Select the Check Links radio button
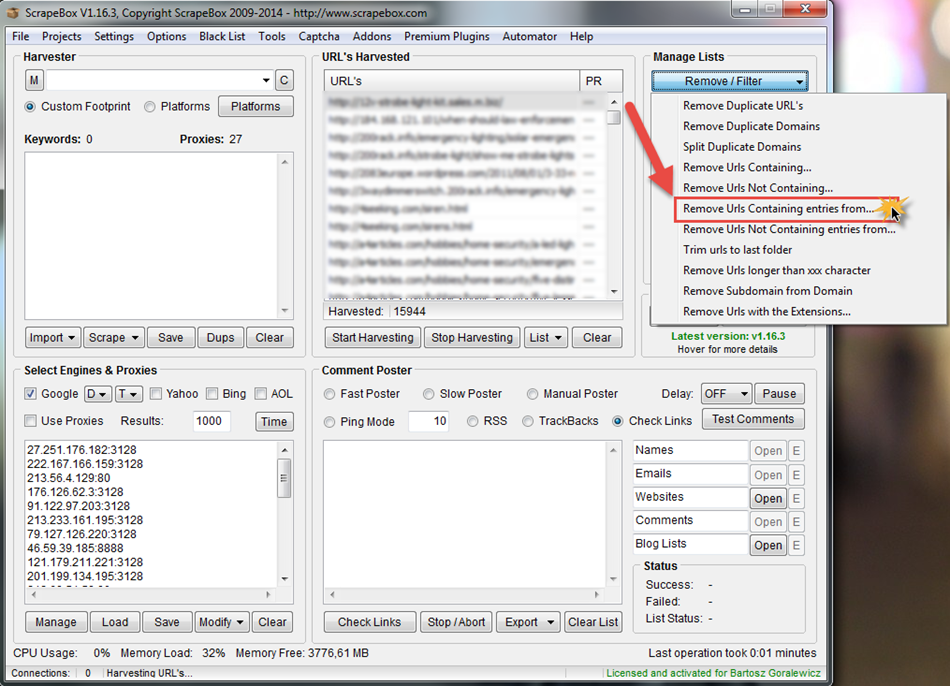 tap(618, 421)
